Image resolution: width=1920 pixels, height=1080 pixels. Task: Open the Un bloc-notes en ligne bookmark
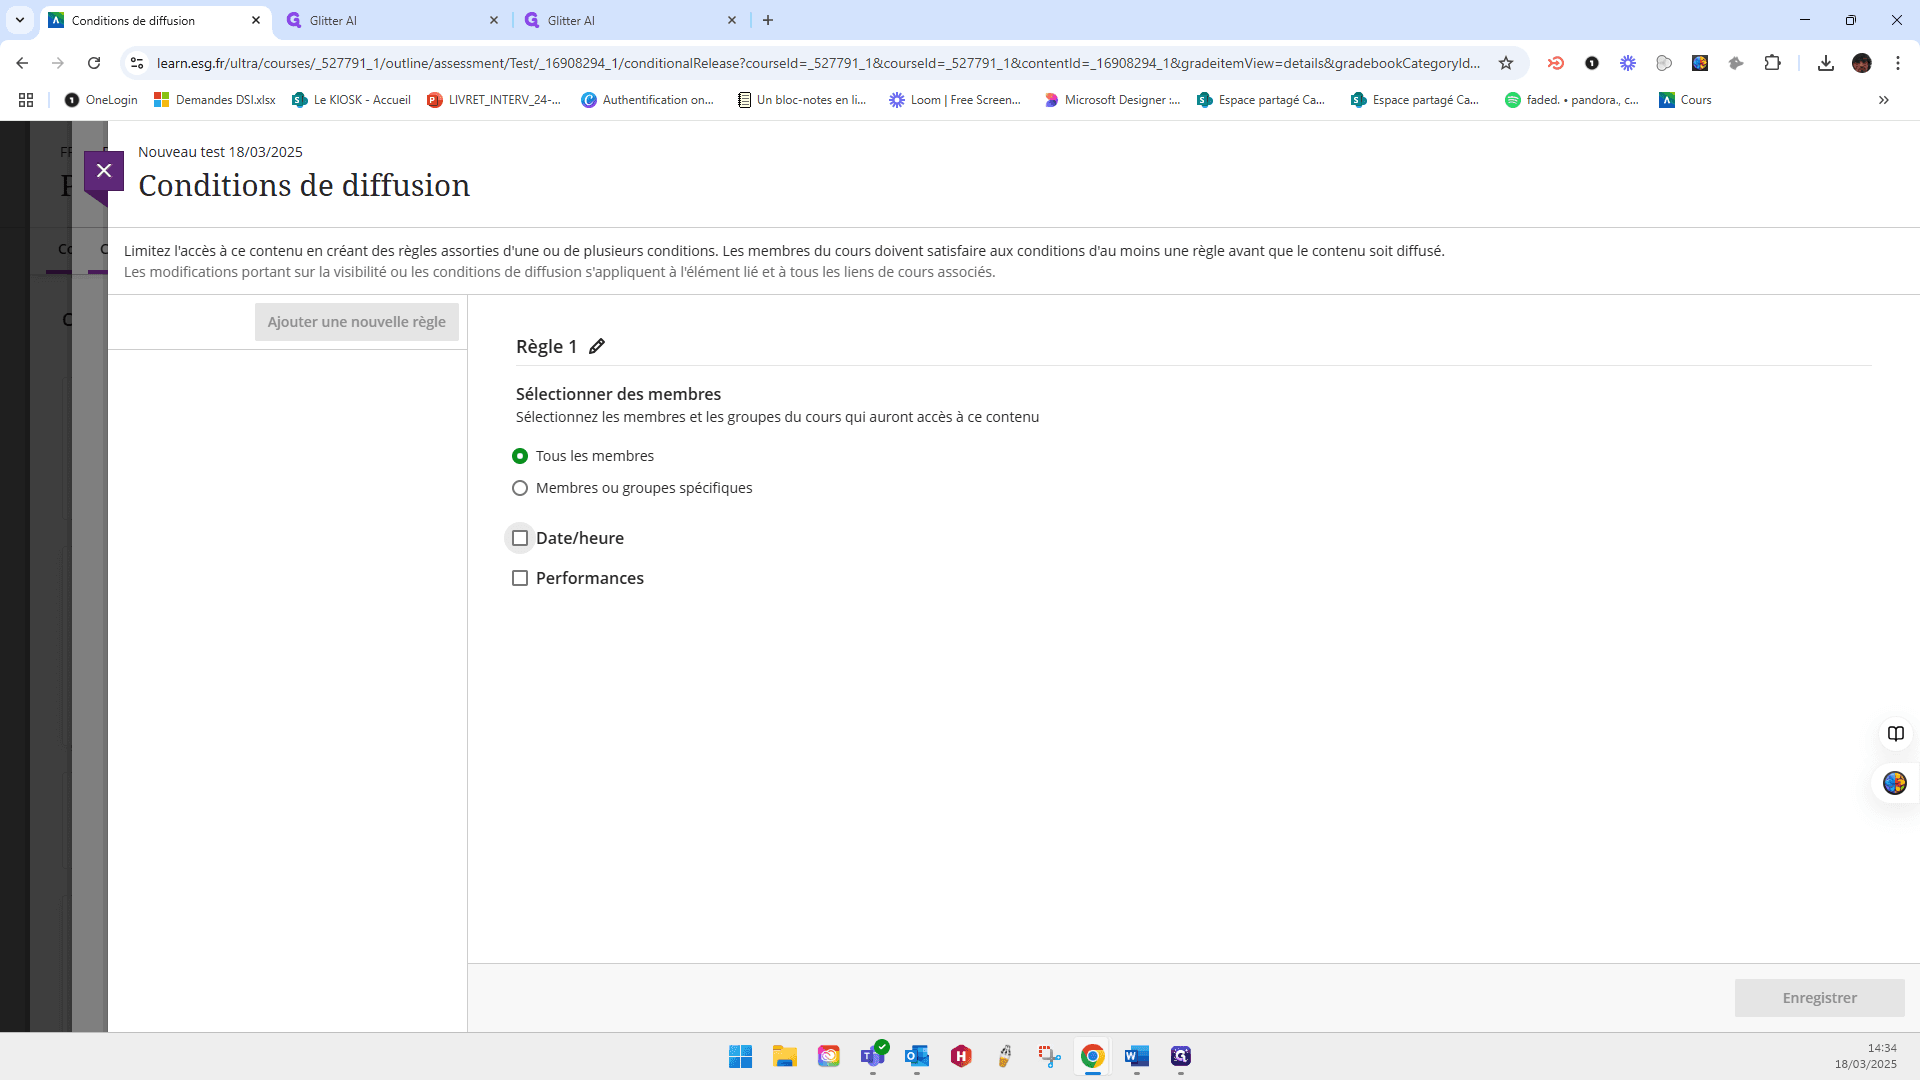pyautogui.click(x=802, y=100)
